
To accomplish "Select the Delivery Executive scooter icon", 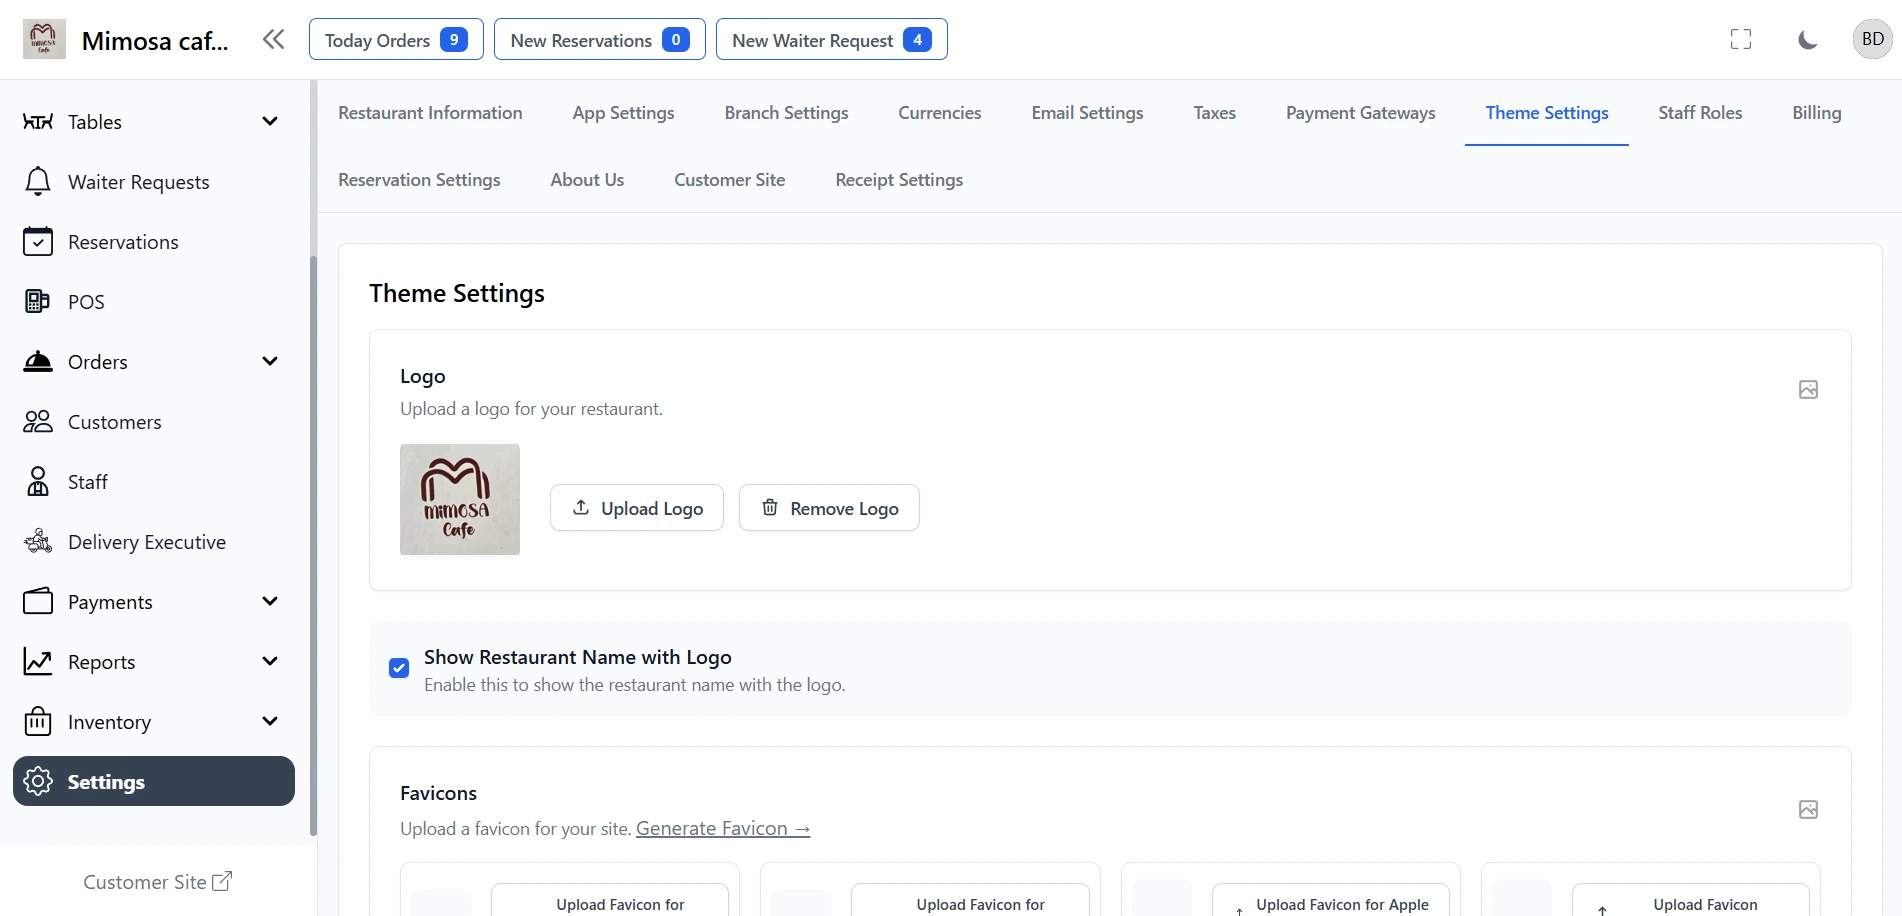I will coord(37,541).
